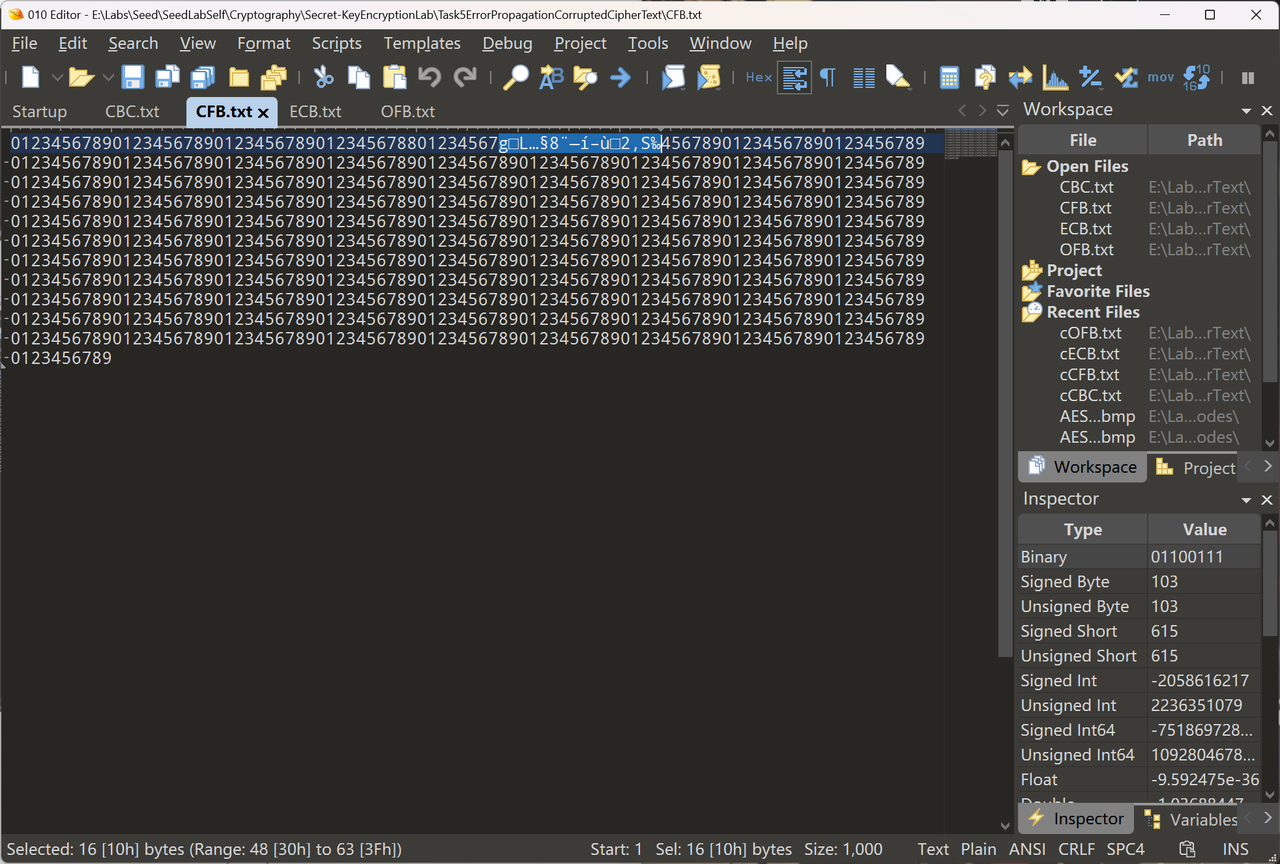Click the Compare Files icon
This screenshot has height=864, width=1280.
(x=985, y=77)
